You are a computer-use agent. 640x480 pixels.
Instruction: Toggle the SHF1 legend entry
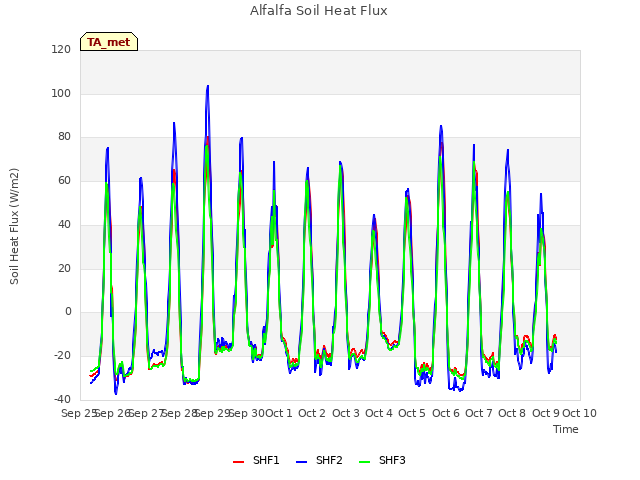click(x=256, y=460)
